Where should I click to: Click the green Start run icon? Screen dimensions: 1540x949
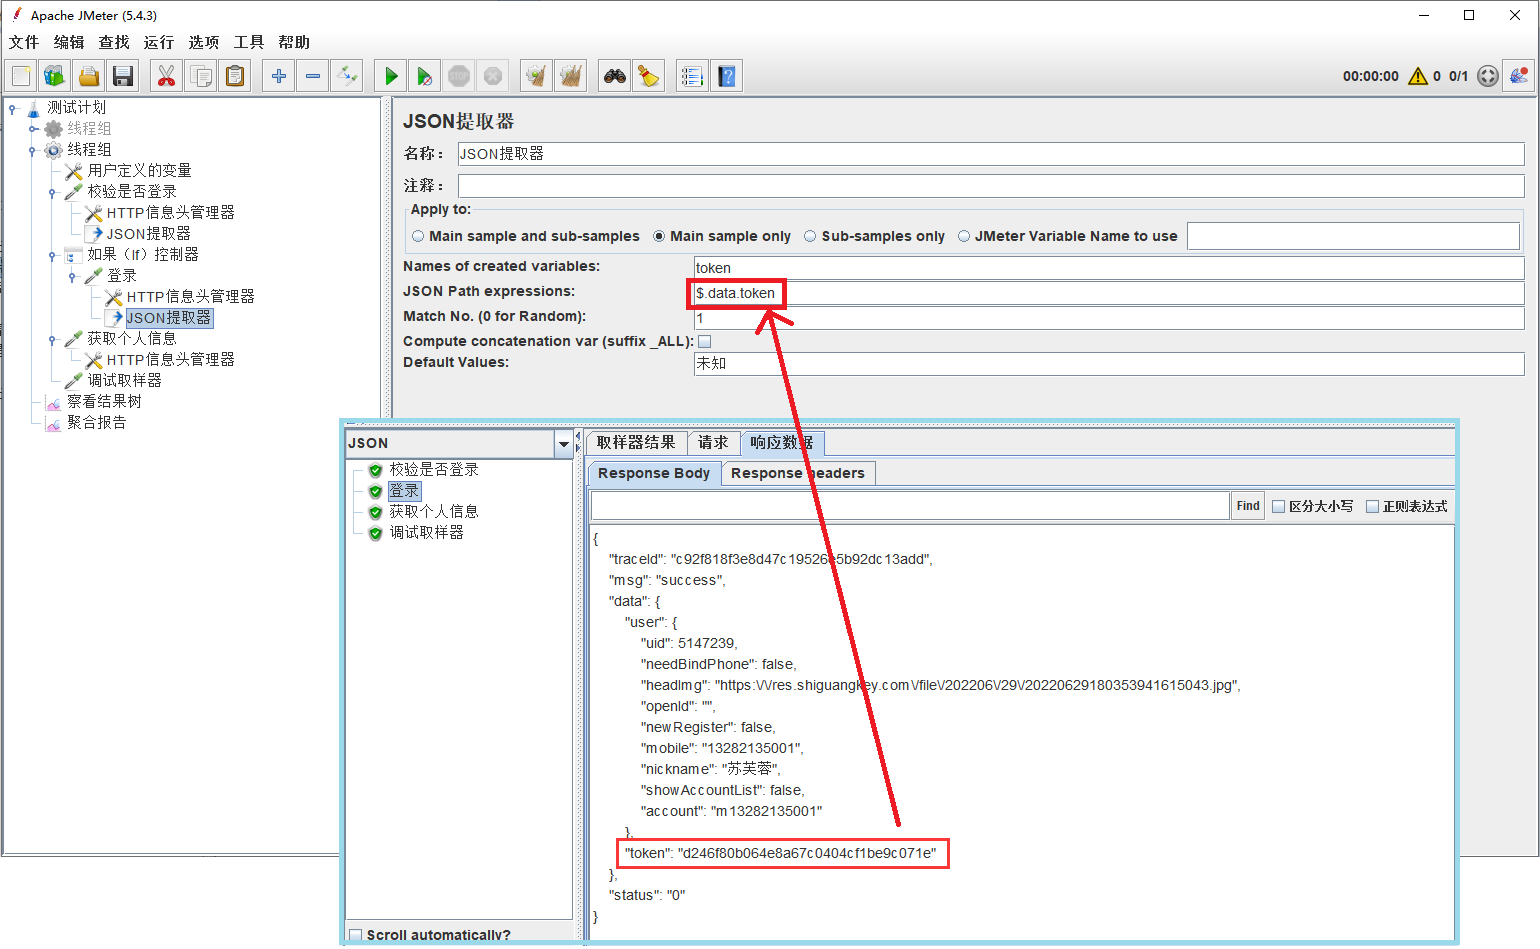coord(391,76)
